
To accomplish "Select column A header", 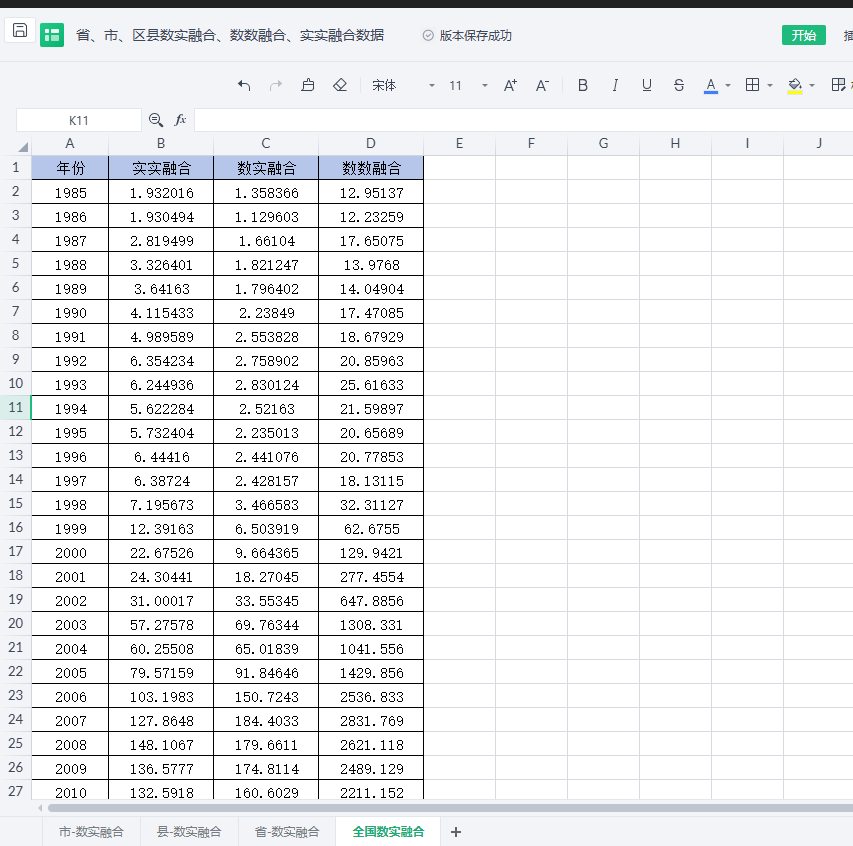I will tap(70, 143).
